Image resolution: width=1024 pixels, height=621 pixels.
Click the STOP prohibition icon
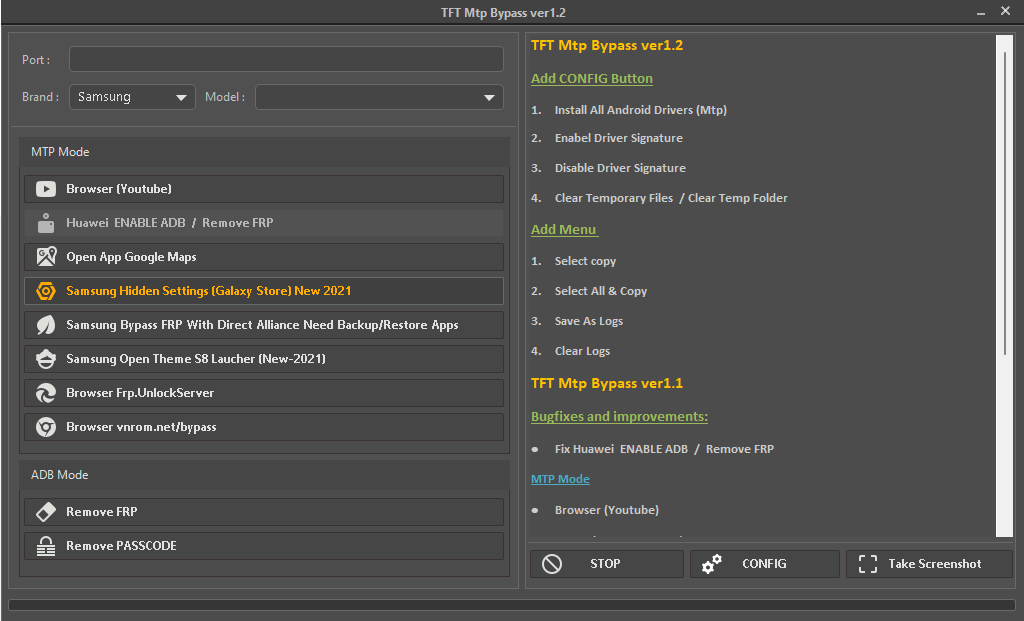coord(551,563)
